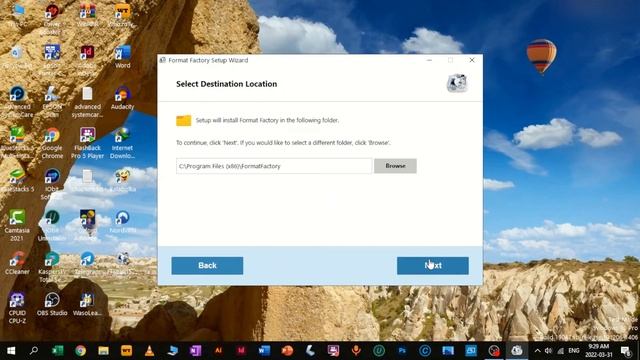Open Advanced SystemCare desktop shortcut
The width and height of the screenshot is (640, 360).
coord(17,102)
